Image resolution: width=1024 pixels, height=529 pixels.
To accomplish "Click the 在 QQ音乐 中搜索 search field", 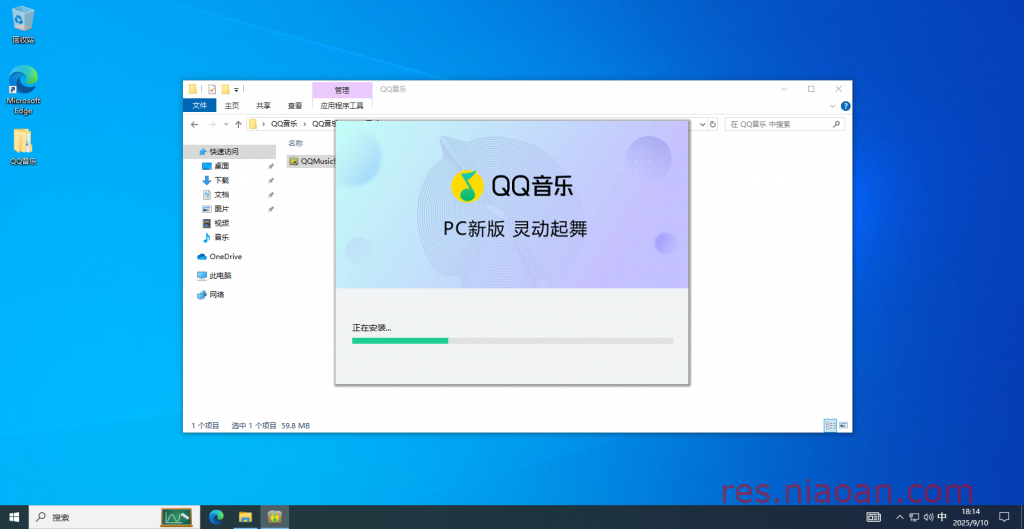I will pyautogui.click(x=784, y=124).
